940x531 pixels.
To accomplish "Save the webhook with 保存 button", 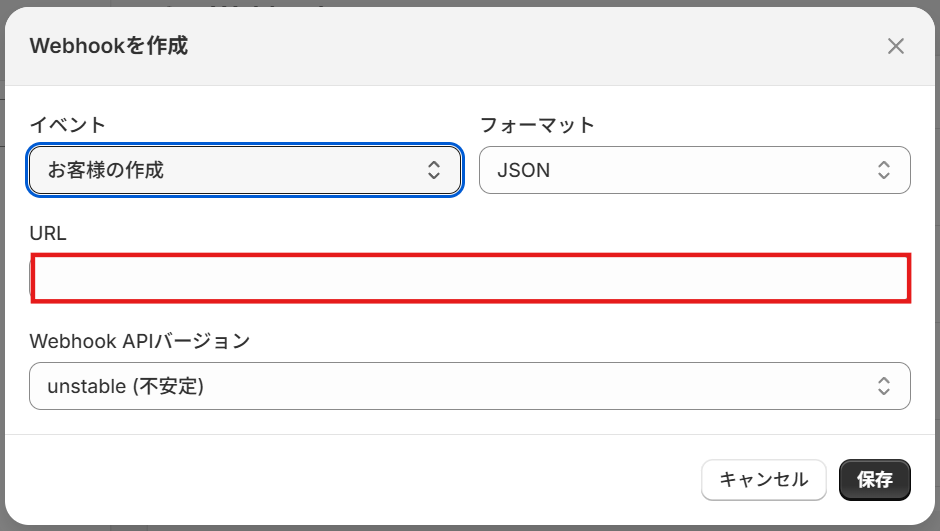I will [874, 480].
